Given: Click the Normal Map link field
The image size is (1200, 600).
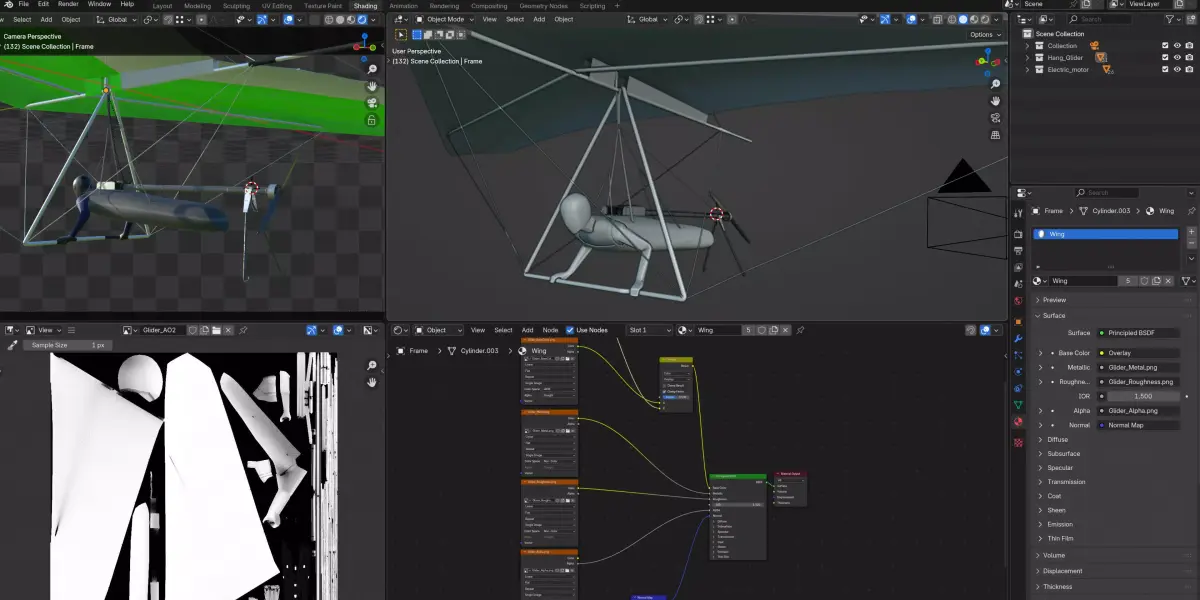Looking at the screenshot, I should tap(1137, 425).
